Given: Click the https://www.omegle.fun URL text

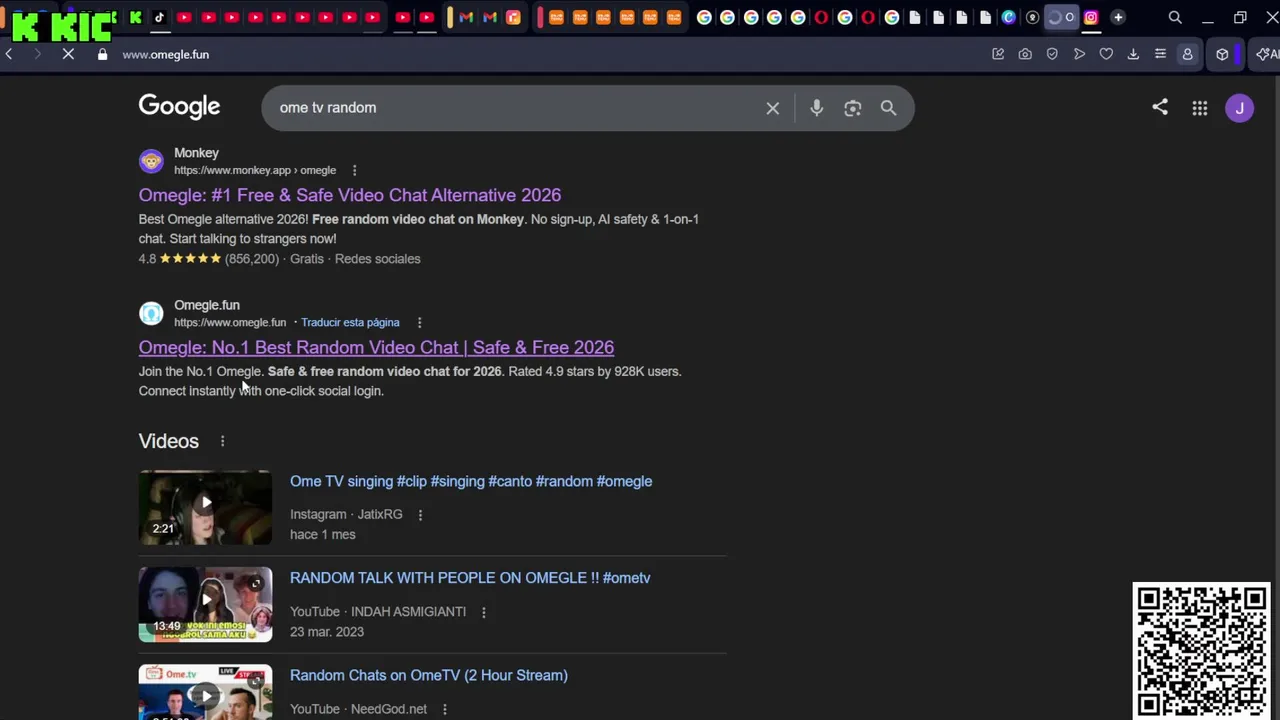Looking at the screenshot, I should point(230,322).
